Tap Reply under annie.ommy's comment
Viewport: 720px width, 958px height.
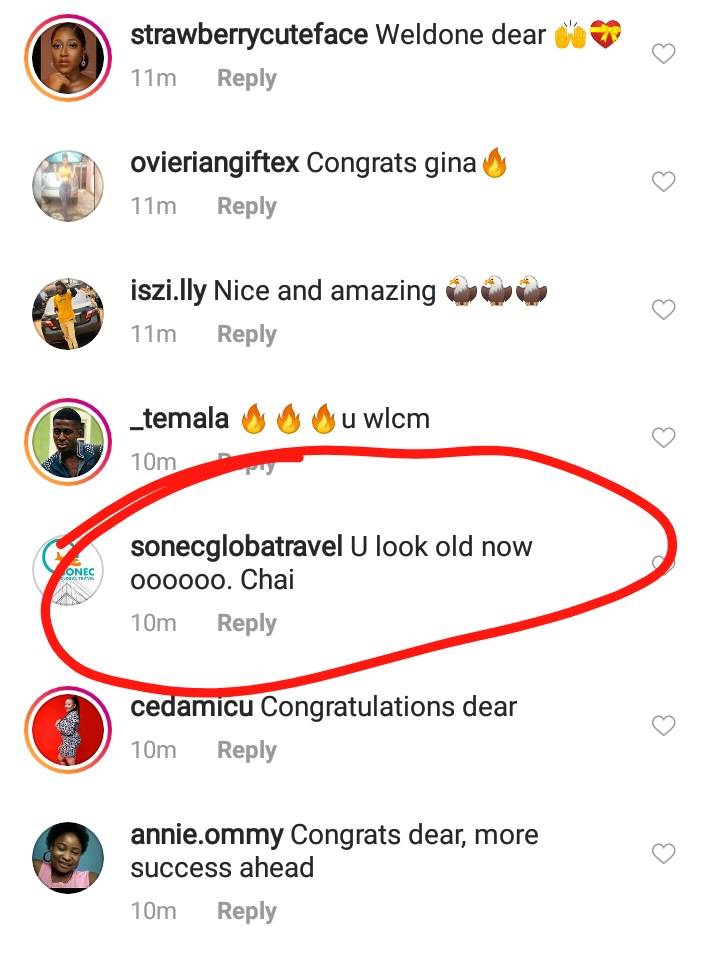(x=246, y=911)
